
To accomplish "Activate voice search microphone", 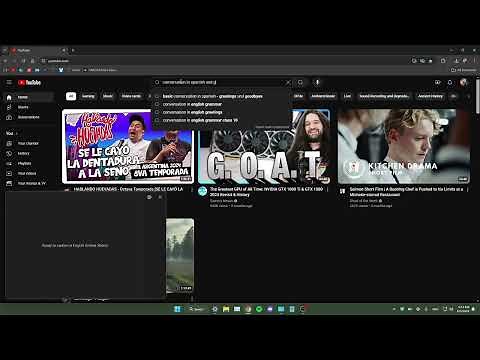I will (317, 82).
